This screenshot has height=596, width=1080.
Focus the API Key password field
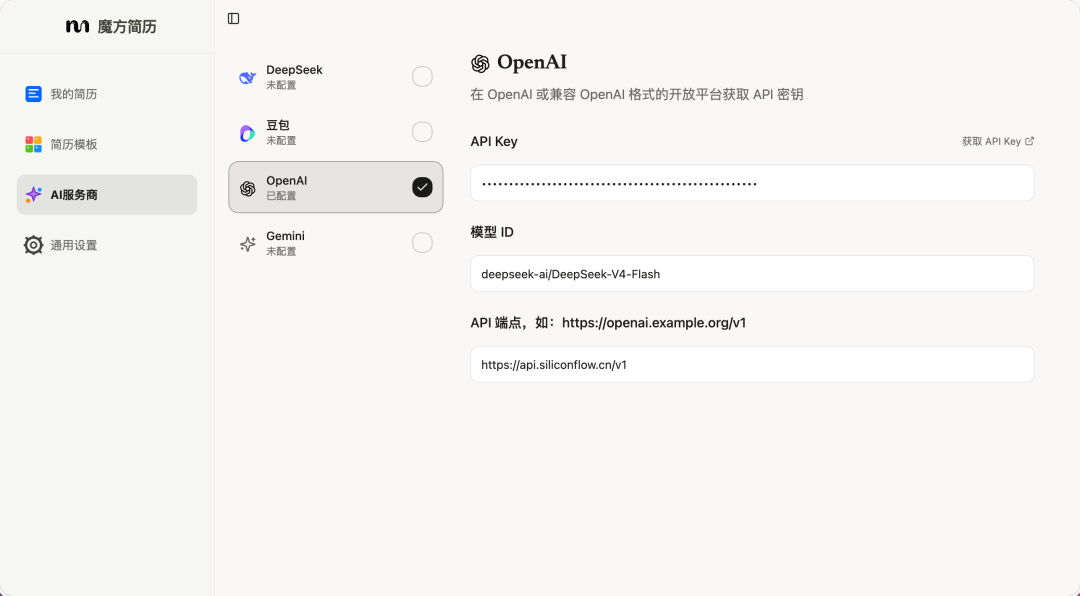(752, 183)
